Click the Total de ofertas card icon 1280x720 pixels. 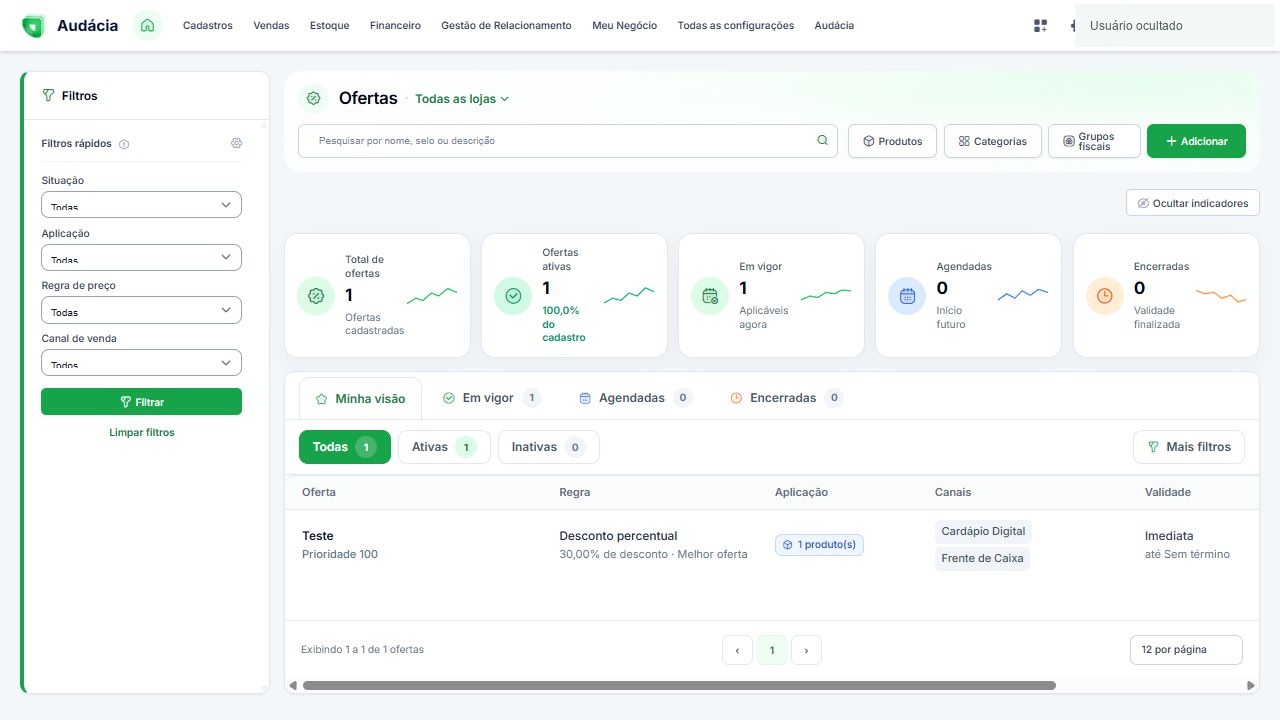316,296
